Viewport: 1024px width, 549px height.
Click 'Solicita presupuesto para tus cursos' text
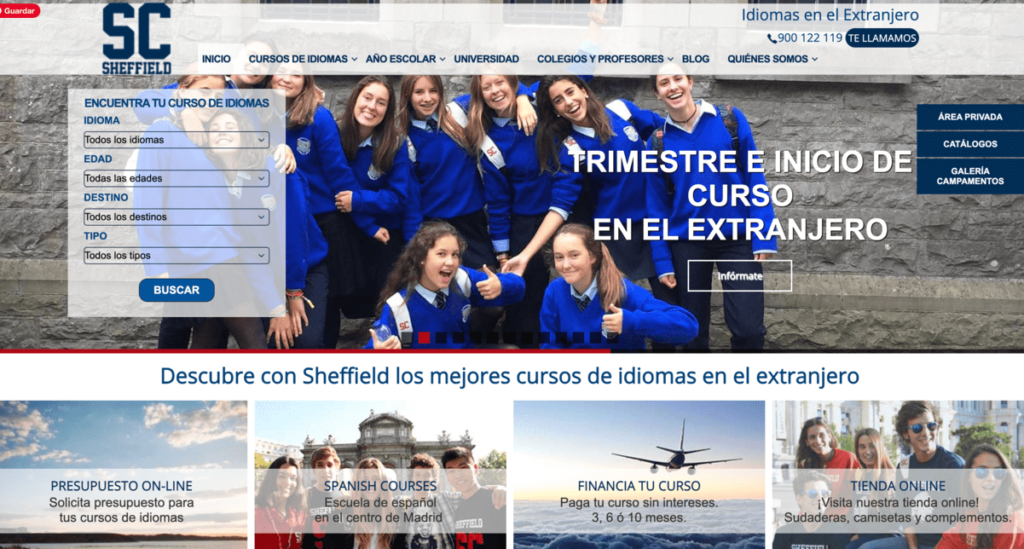[x=121, y=510]
